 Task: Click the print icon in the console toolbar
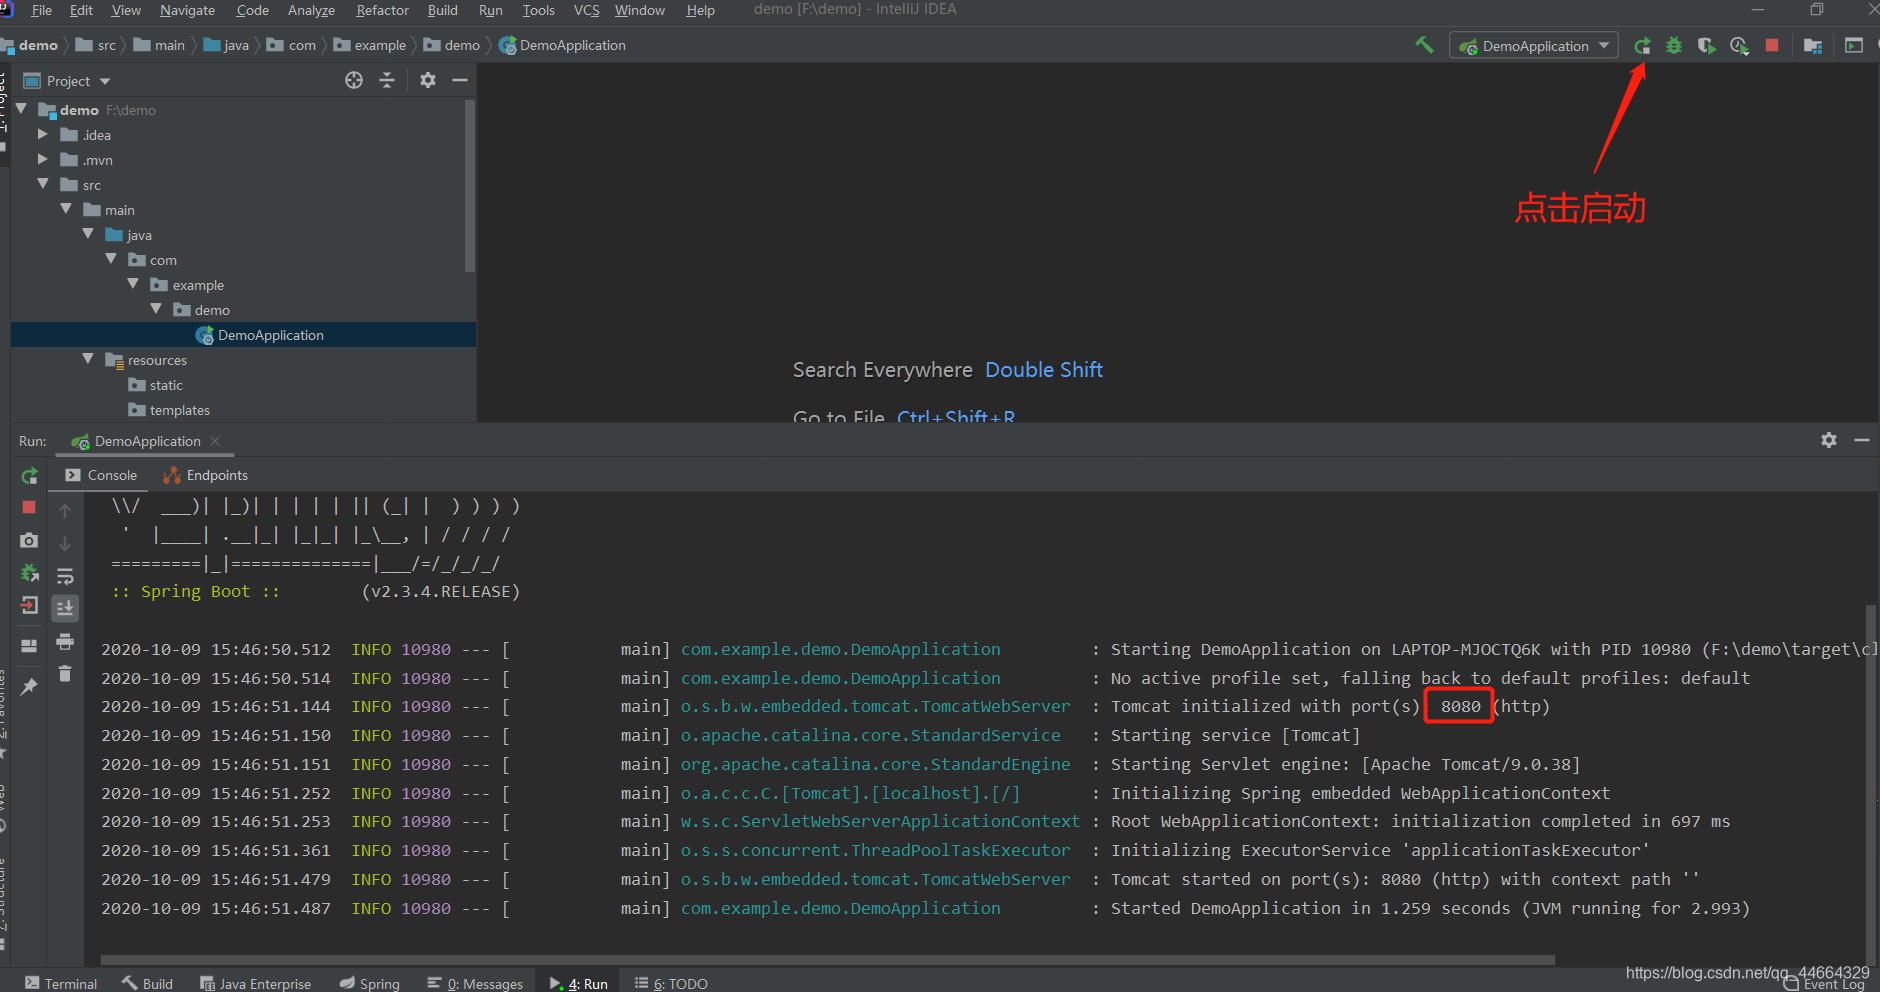(65, 641)
